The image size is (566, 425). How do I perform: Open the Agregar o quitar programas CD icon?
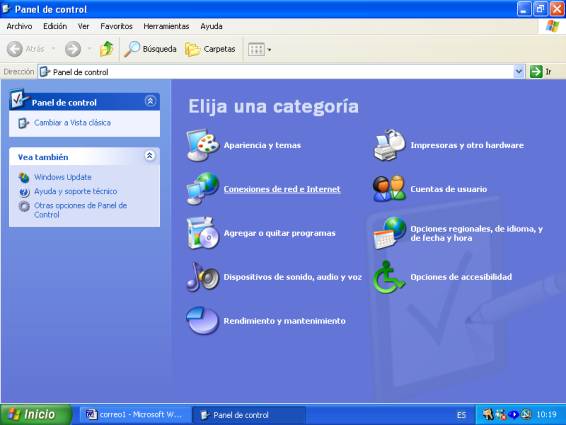pos(203,233)
